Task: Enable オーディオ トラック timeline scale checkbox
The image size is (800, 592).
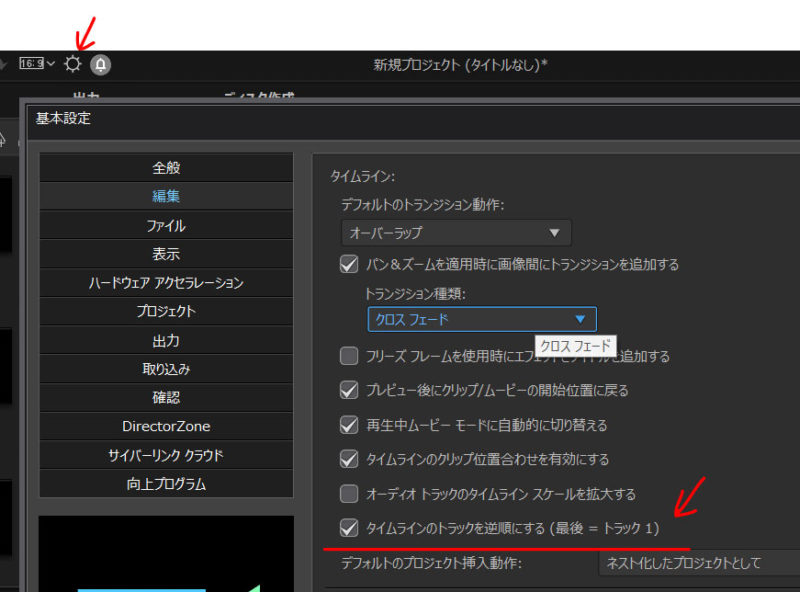Action: click(x=349, y=494)
